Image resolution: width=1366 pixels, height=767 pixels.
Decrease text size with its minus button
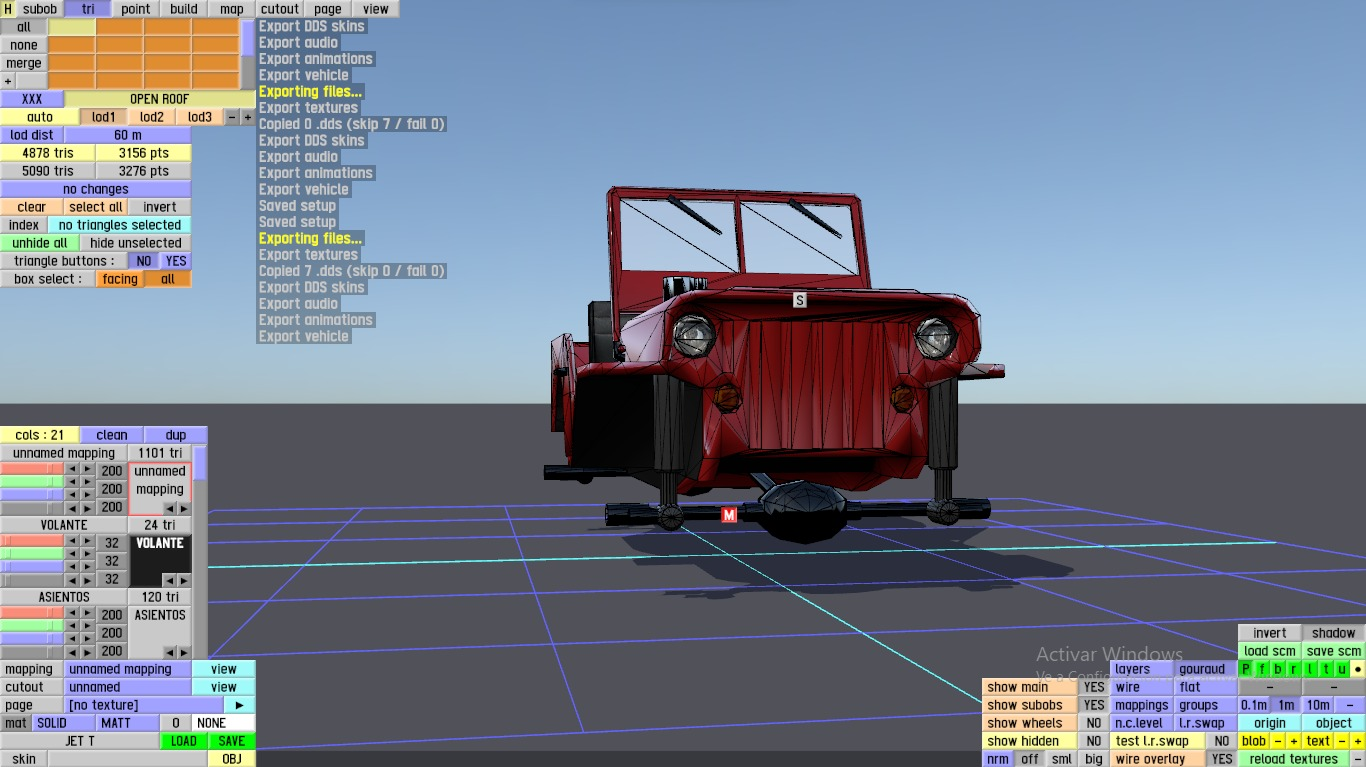(x=1342, y=741)
